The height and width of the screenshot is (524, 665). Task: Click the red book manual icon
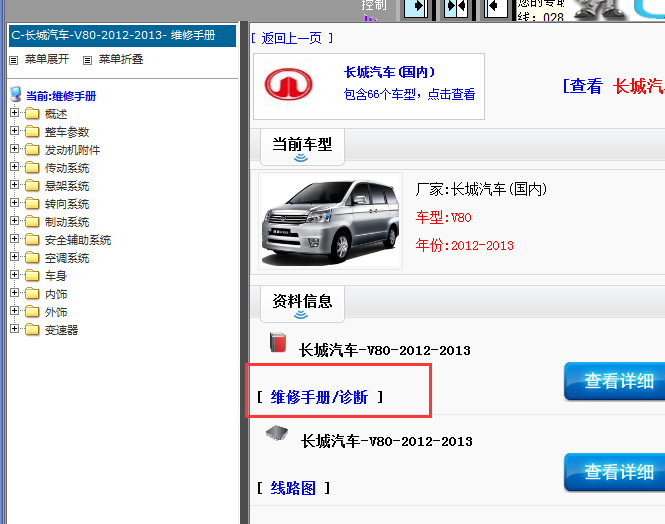(278, 343)
